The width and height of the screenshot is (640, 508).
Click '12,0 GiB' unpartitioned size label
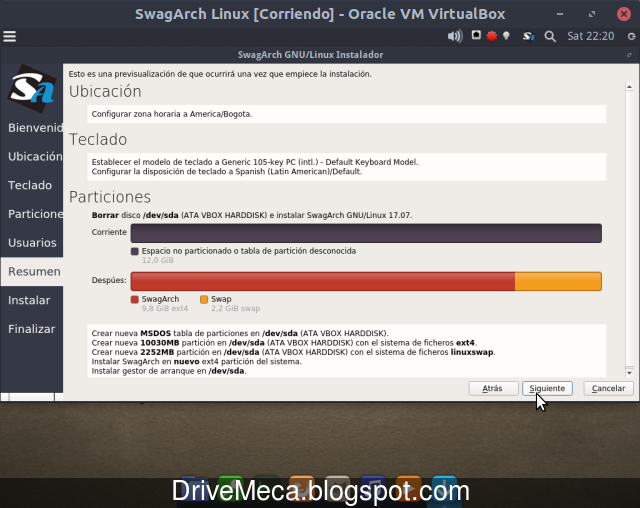tap(158, 260)
